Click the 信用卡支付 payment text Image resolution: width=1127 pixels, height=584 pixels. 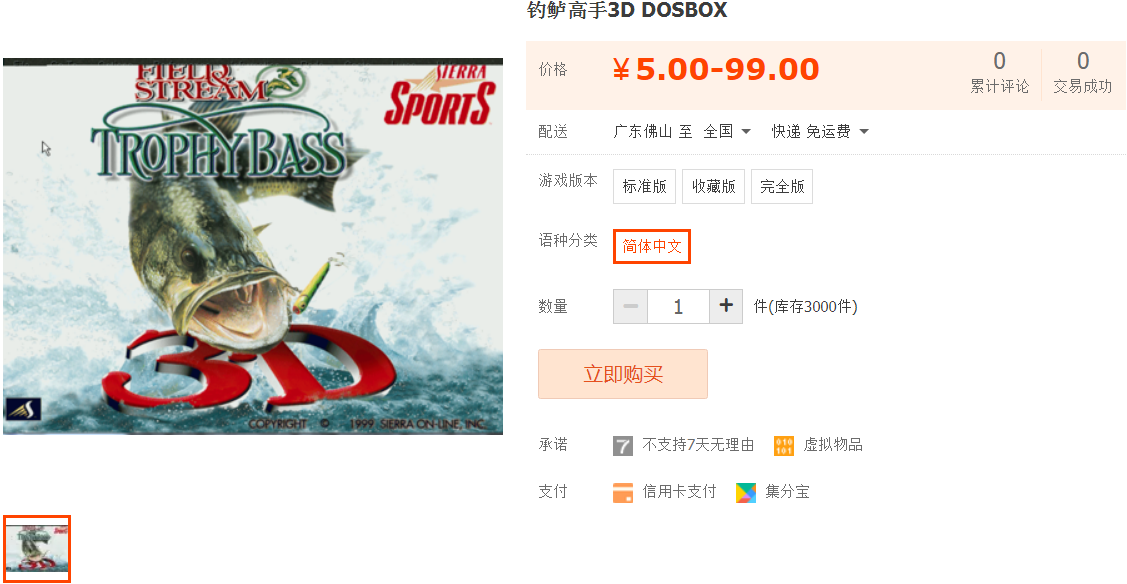(x=679, y=492)
